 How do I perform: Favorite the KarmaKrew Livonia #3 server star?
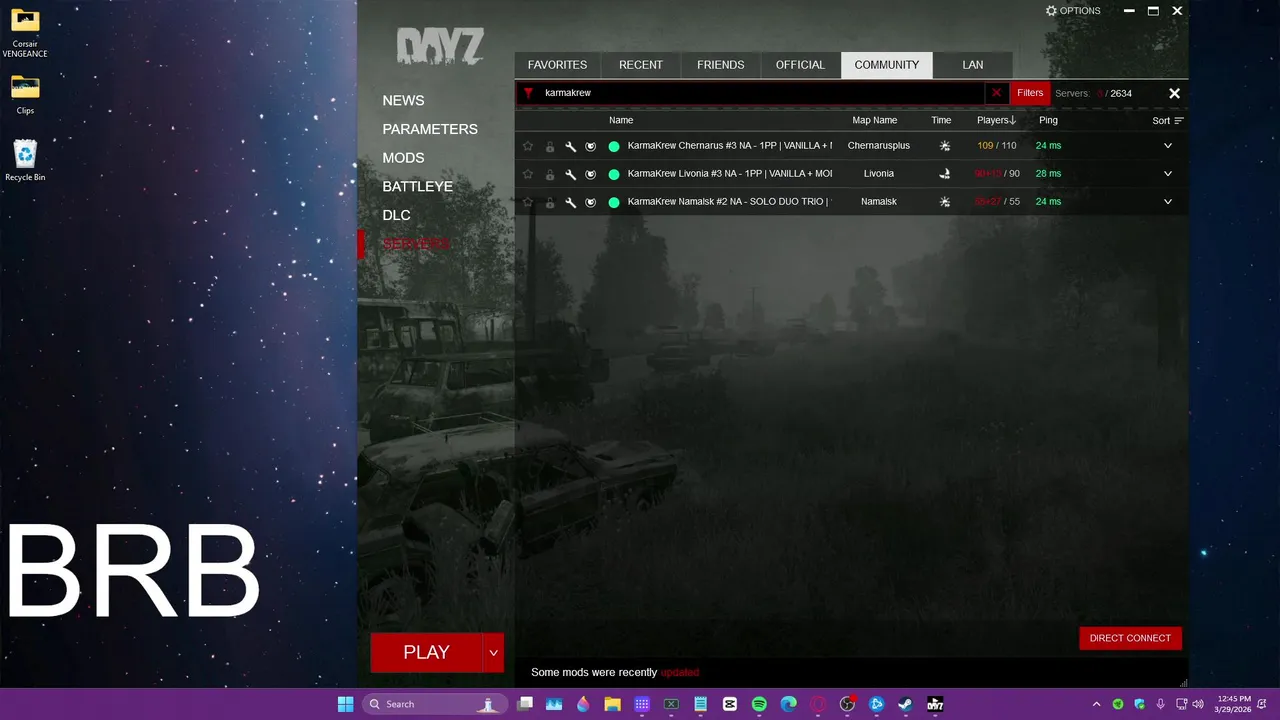[x=528, y=174]
